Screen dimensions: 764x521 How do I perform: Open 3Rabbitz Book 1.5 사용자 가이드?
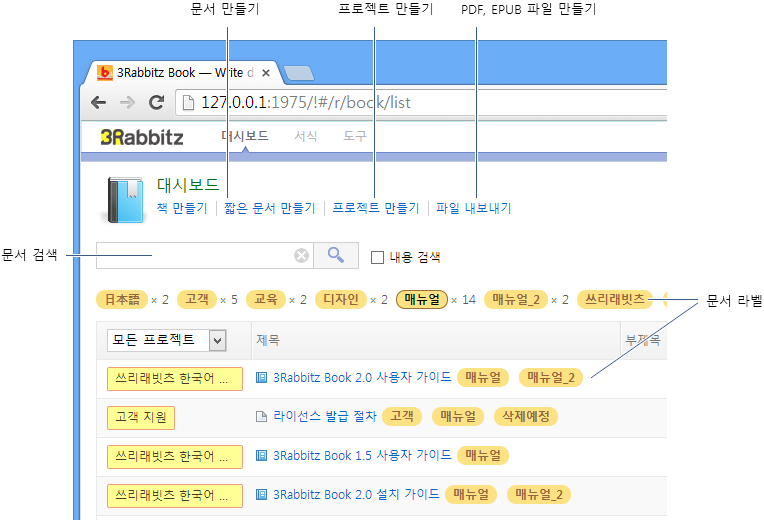pos(362,455)
